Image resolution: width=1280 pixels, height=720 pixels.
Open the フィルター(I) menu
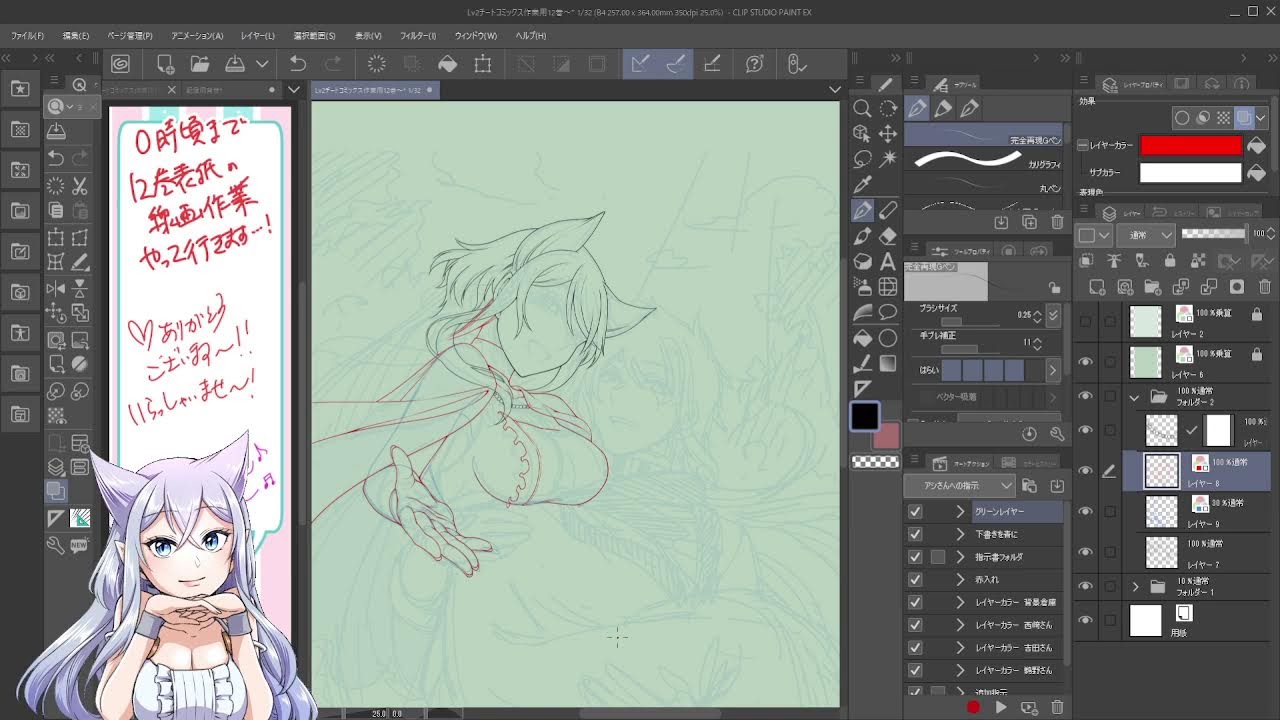pos(418,36)
